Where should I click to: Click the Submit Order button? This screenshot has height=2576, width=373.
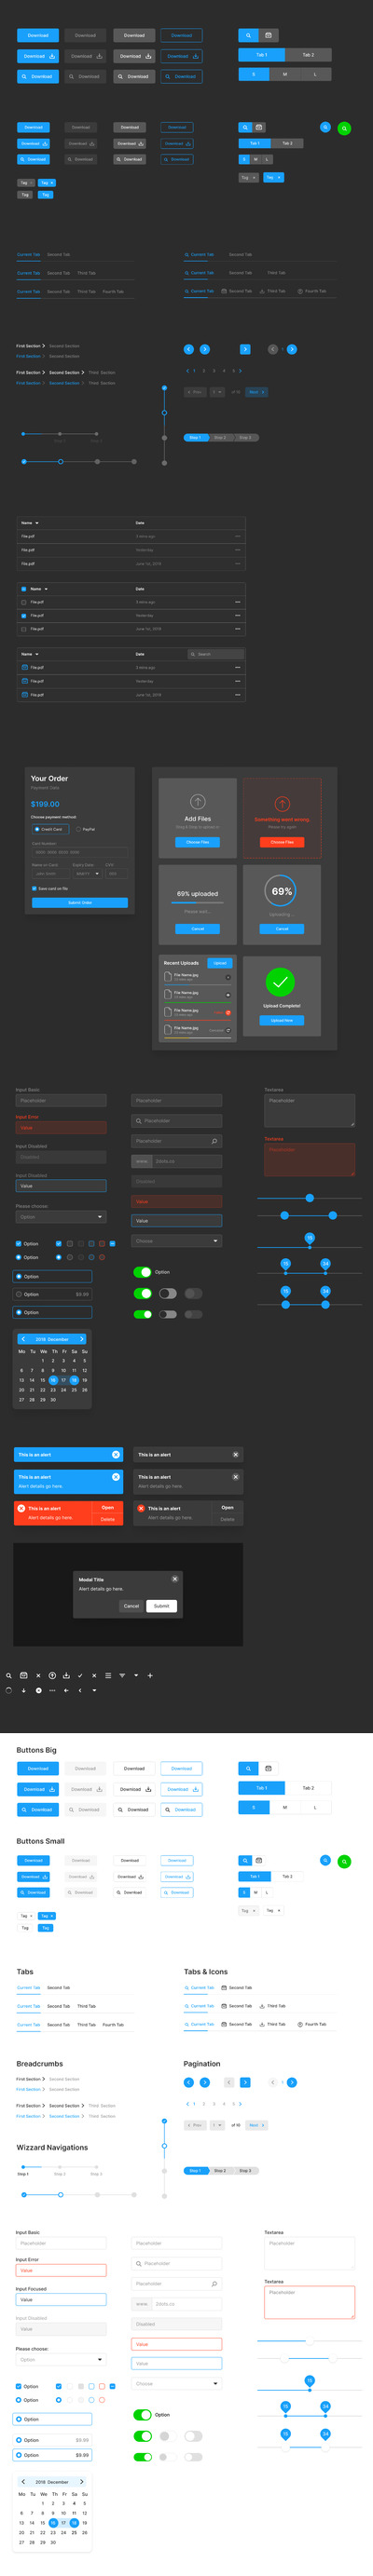click(x=80, y=902)
